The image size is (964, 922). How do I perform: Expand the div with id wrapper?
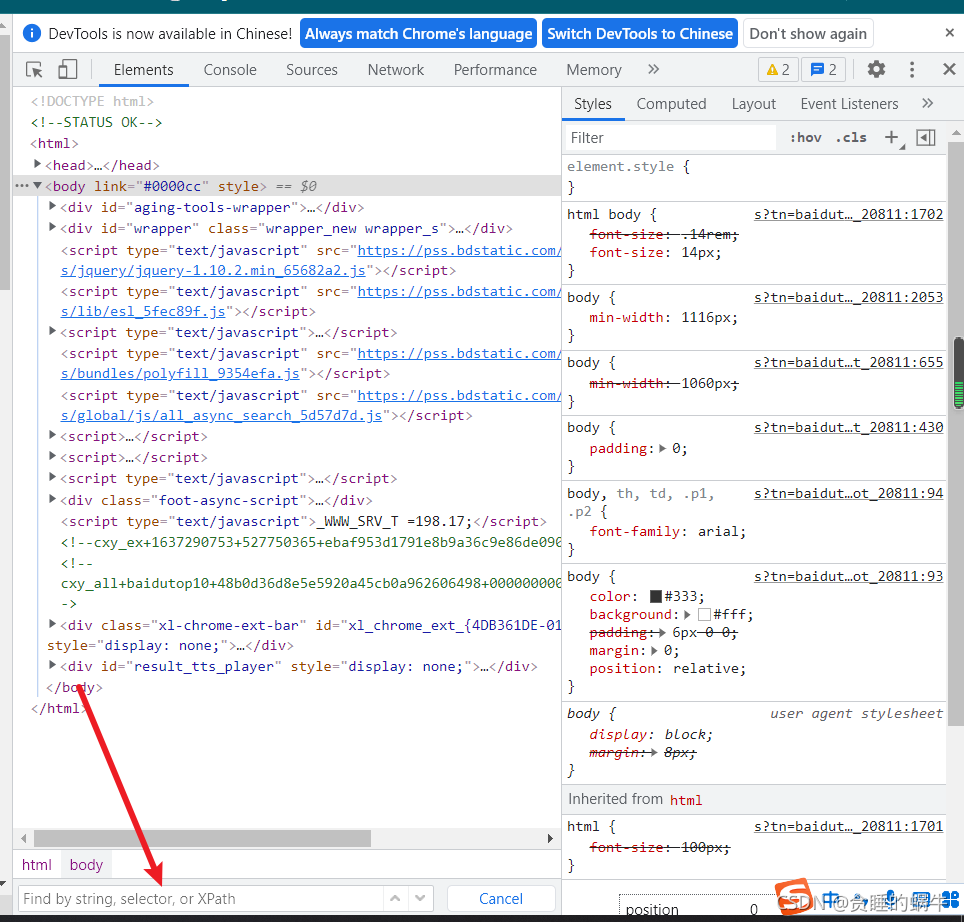pos(52,227)
